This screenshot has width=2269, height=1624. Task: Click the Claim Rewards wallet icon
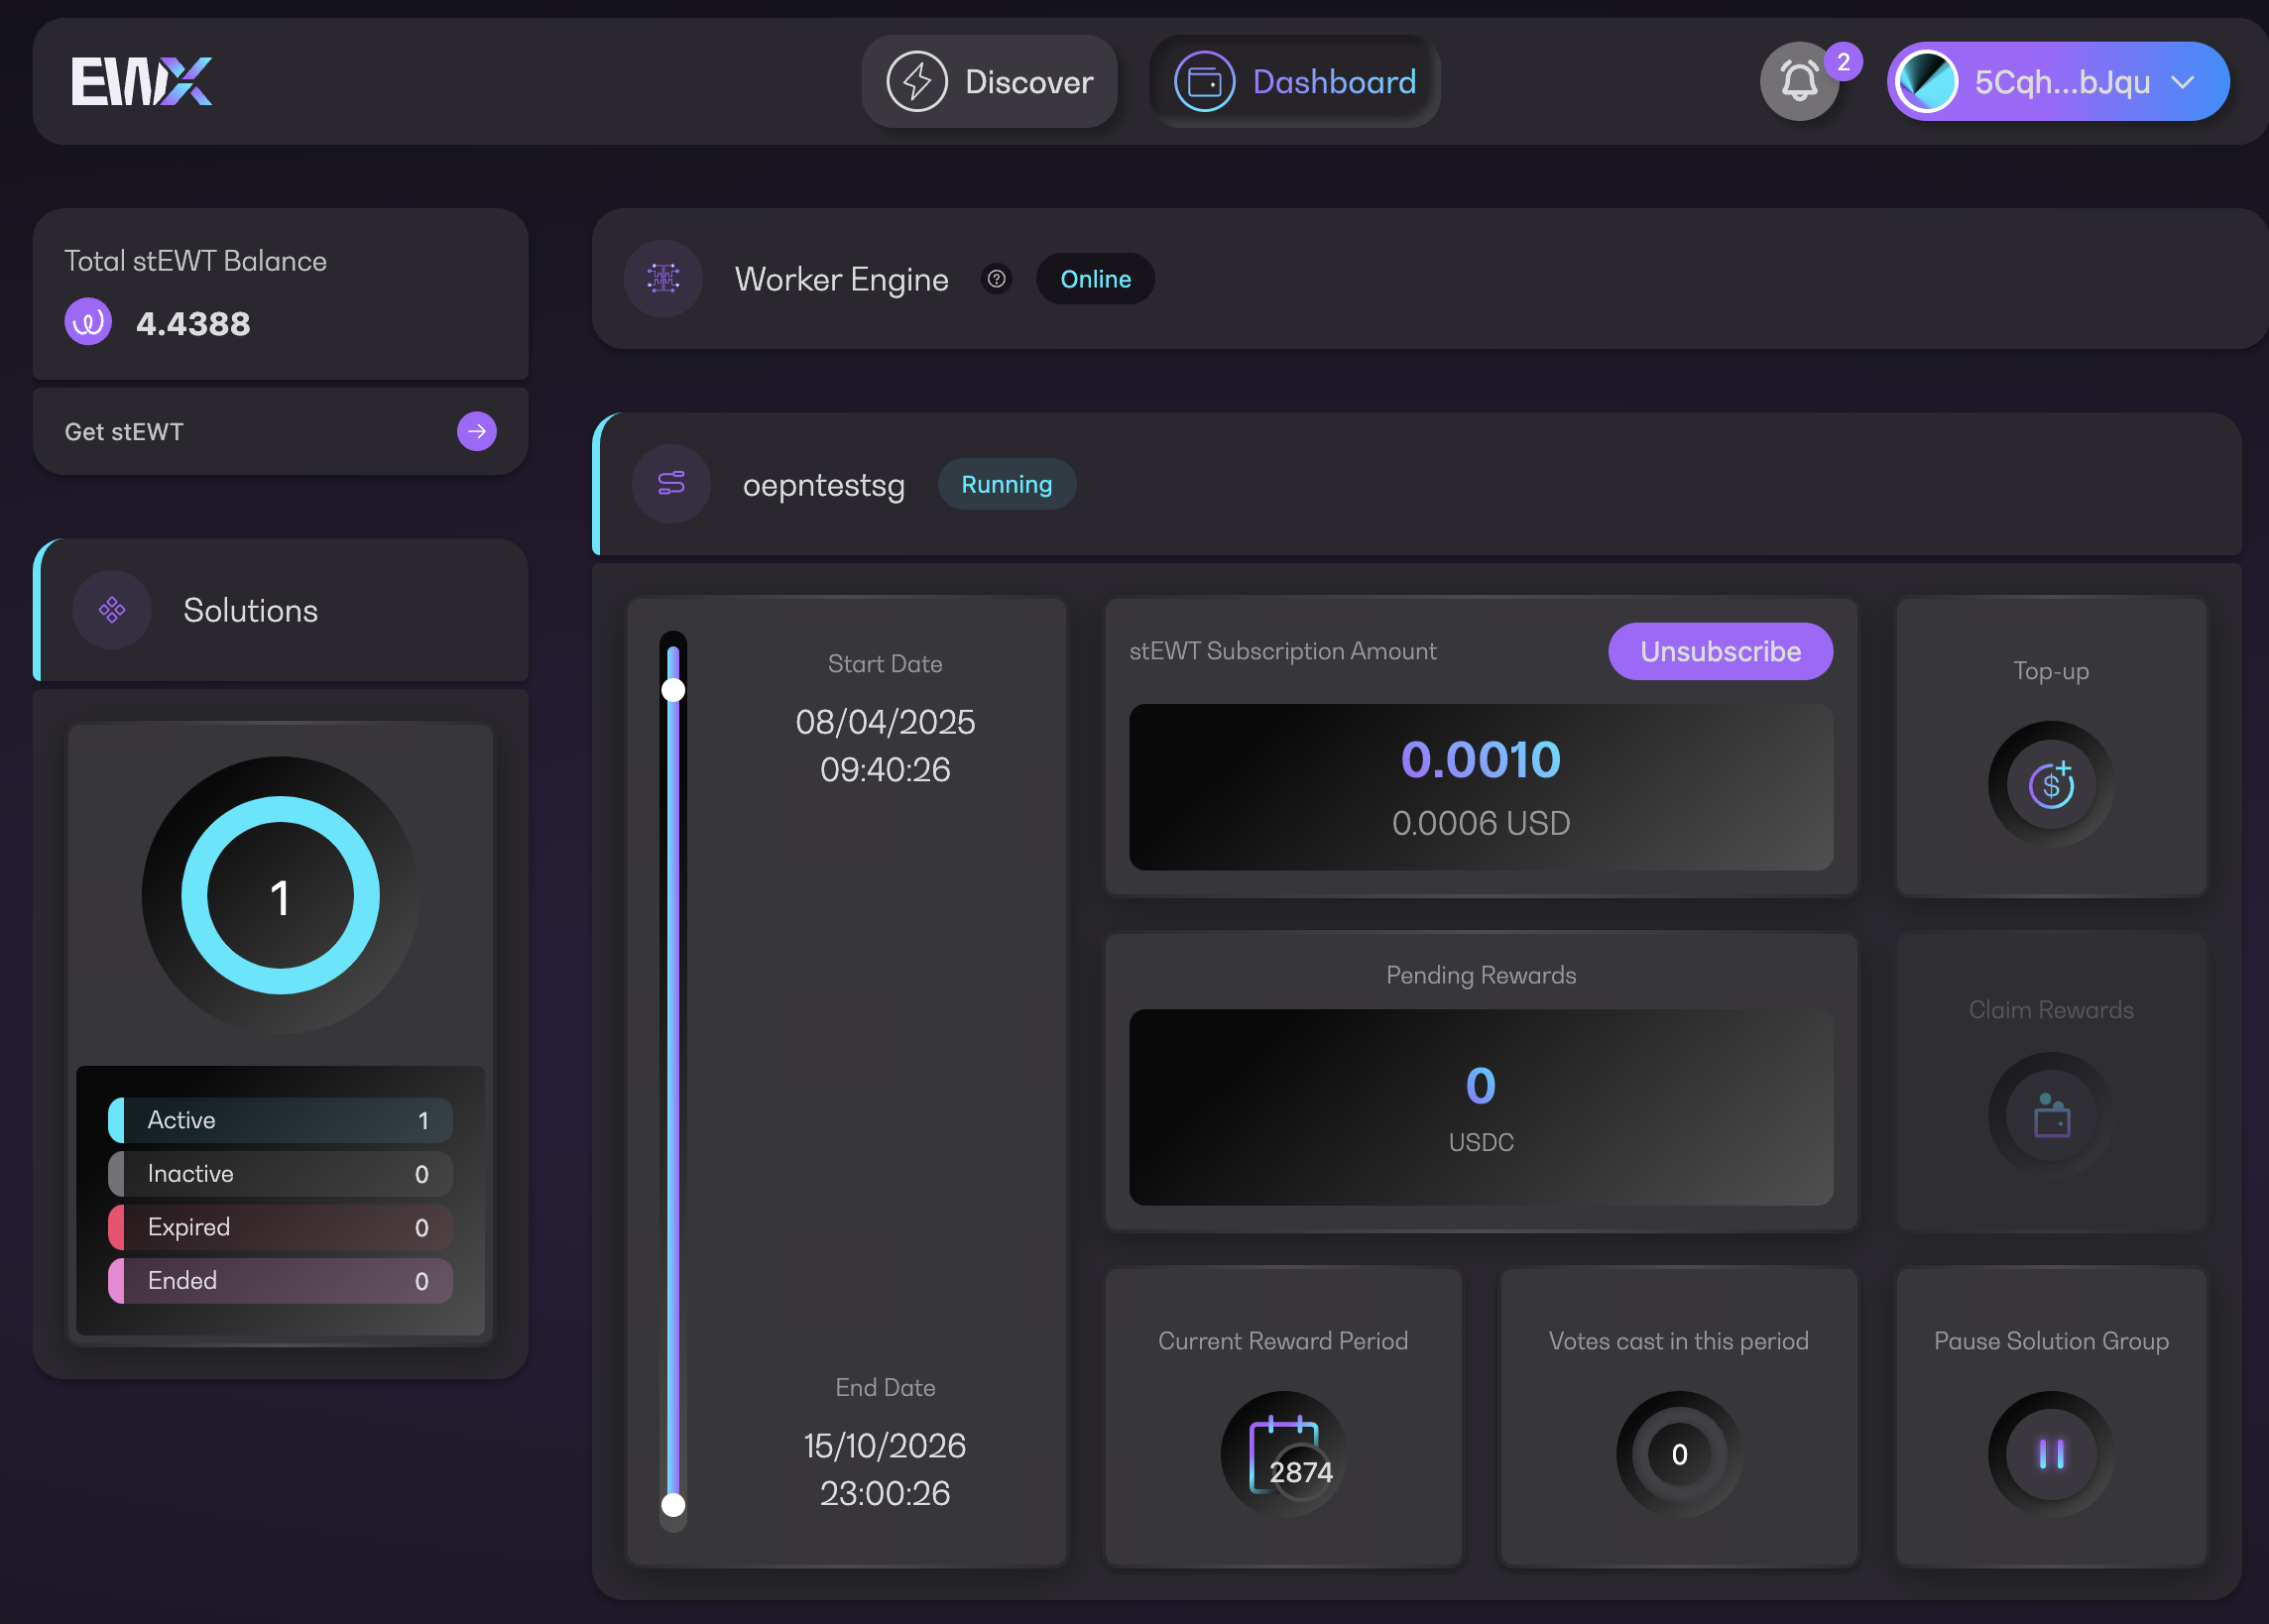click(x=2050, y=1115)
